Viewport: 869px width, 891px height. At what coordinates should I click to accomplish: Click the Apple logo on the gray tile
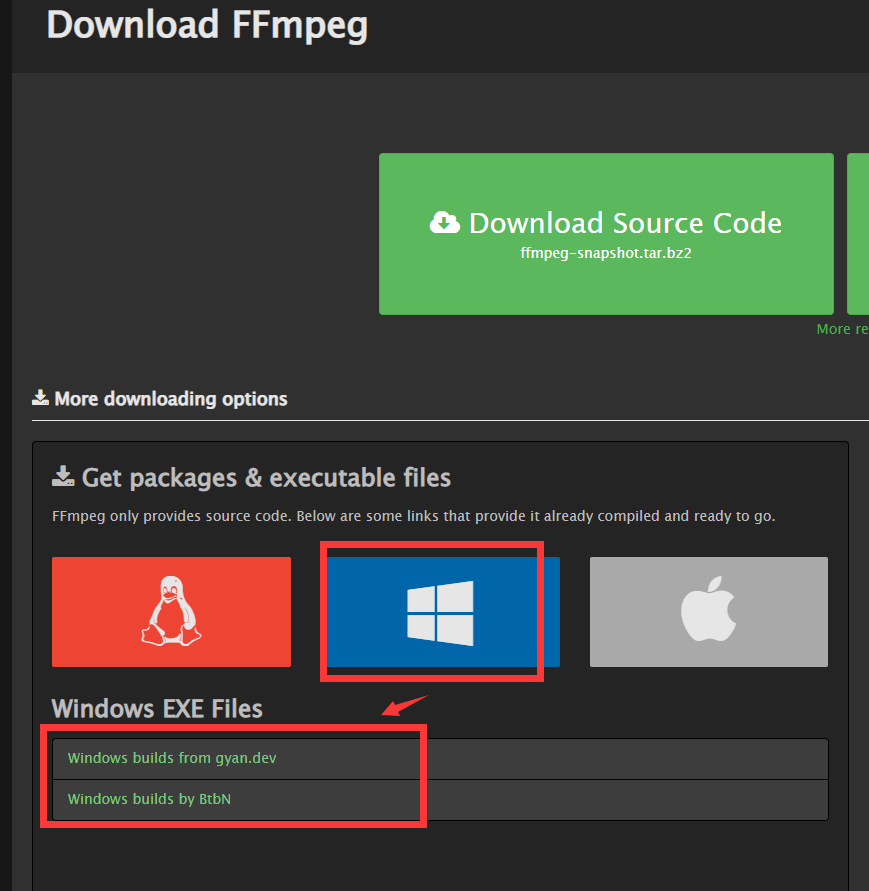(708, 611)
